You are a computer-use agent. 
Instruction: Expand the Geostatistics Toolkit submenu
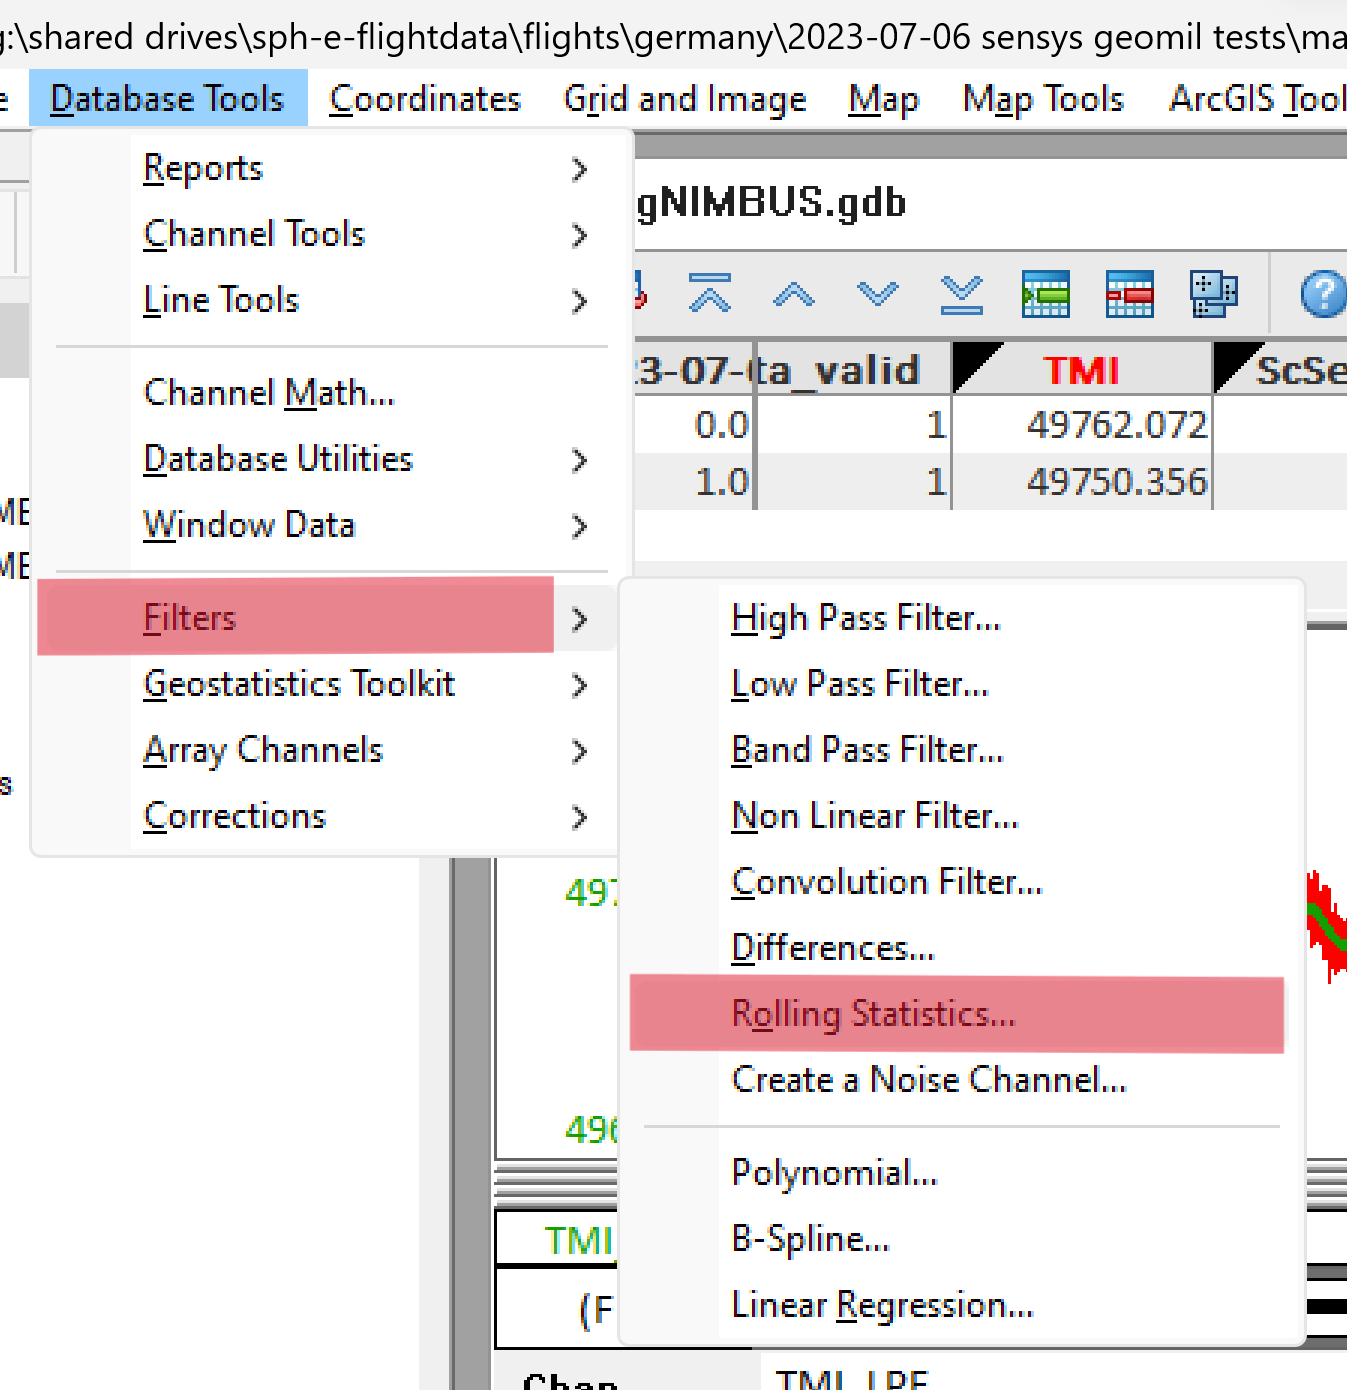click(299, 684)
